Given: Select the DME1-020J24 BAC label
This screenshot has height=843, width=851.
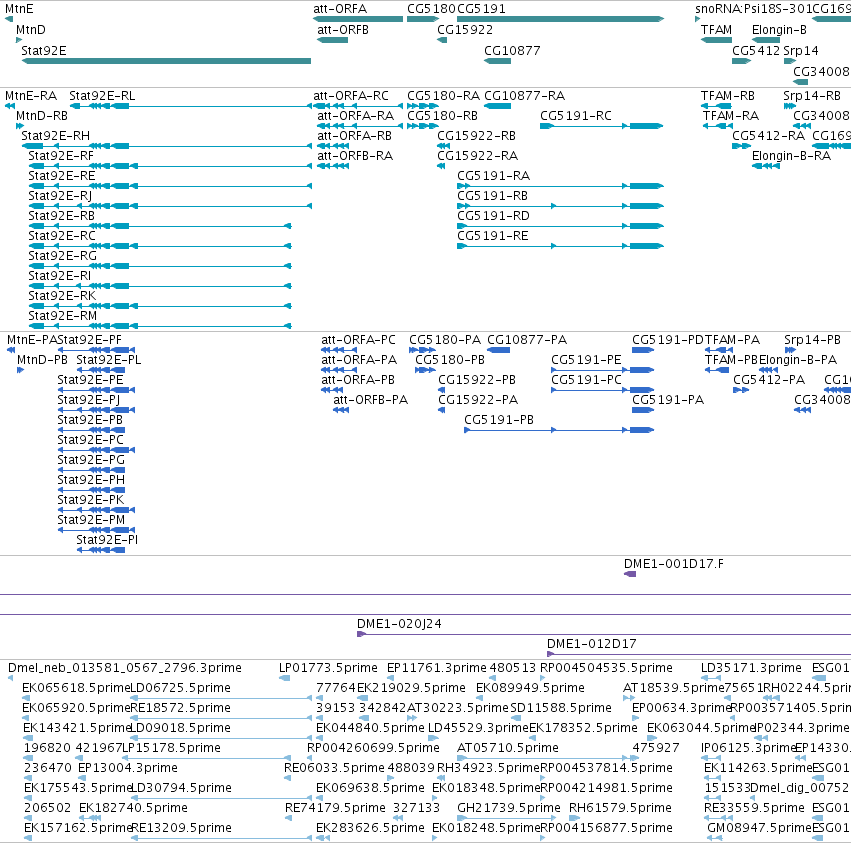Looking at the screenshot, I should (399, 624).
